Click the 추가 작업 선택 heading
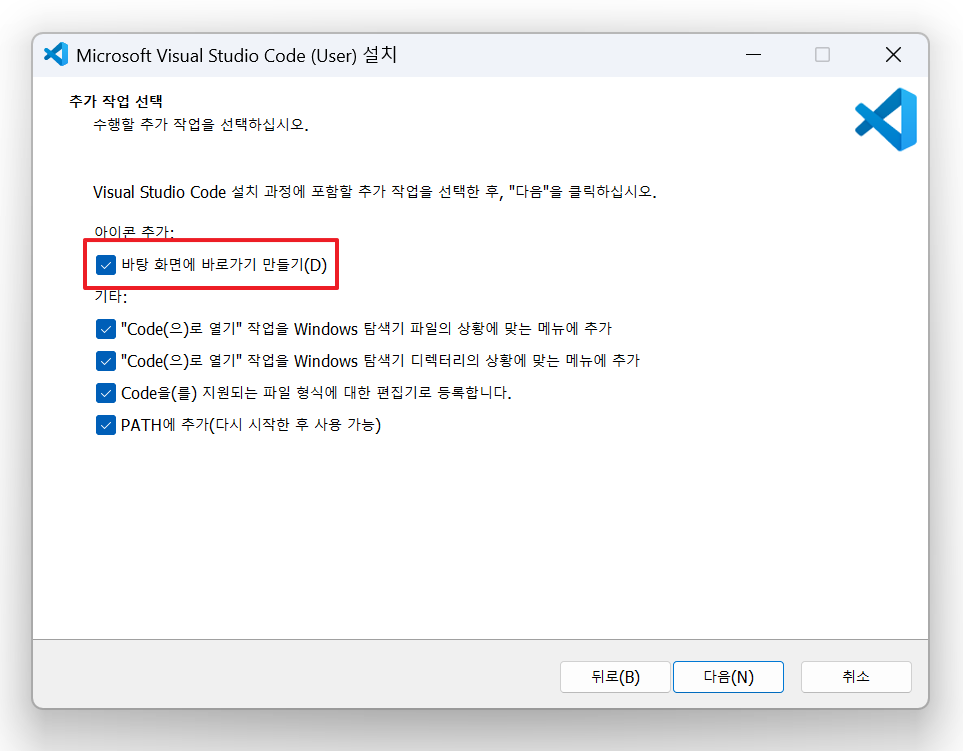This screenshot has width=963, height=751. tap(116, 102)
